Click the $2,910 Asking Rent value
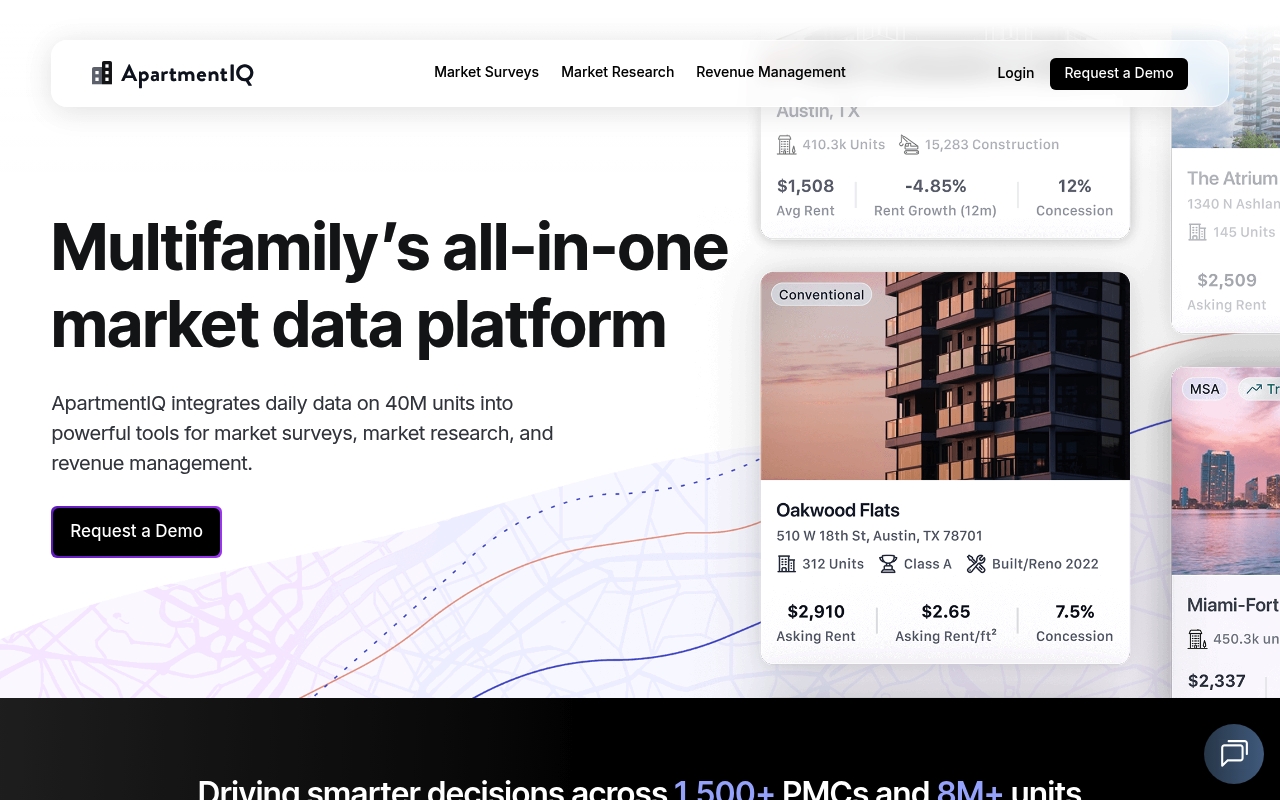1280x800 pixels. pyautogui.click(x=816, y=612)
